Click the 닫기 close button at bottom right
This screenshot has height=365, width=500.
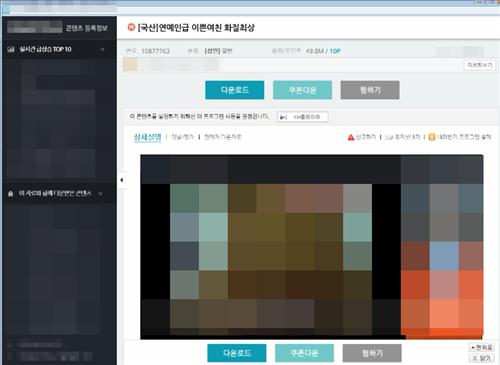(x=481, y=358)
